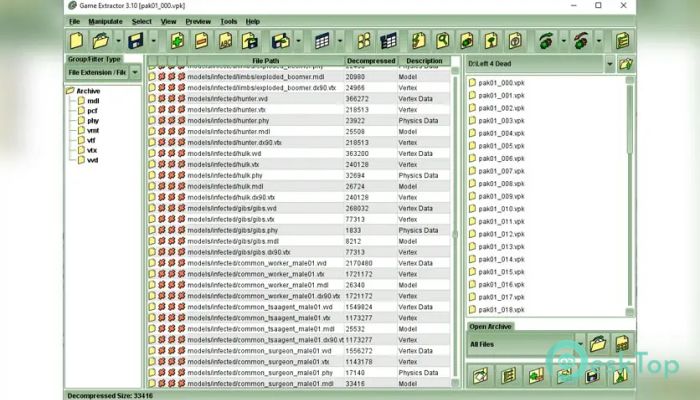
Task: Select the mdl tree item
Action: [x=93, y=101]
